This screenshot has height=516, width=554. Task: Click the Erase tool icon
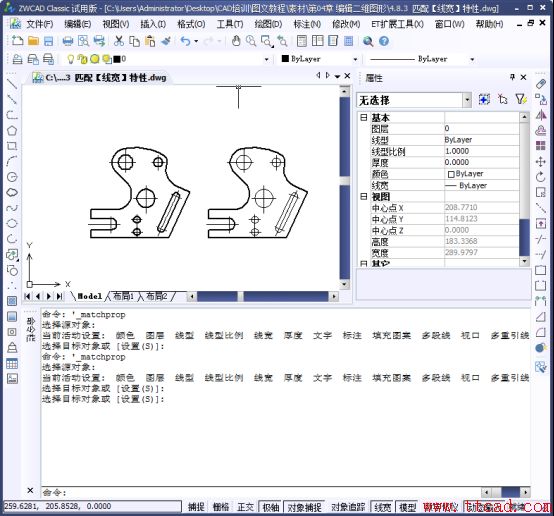541,84
